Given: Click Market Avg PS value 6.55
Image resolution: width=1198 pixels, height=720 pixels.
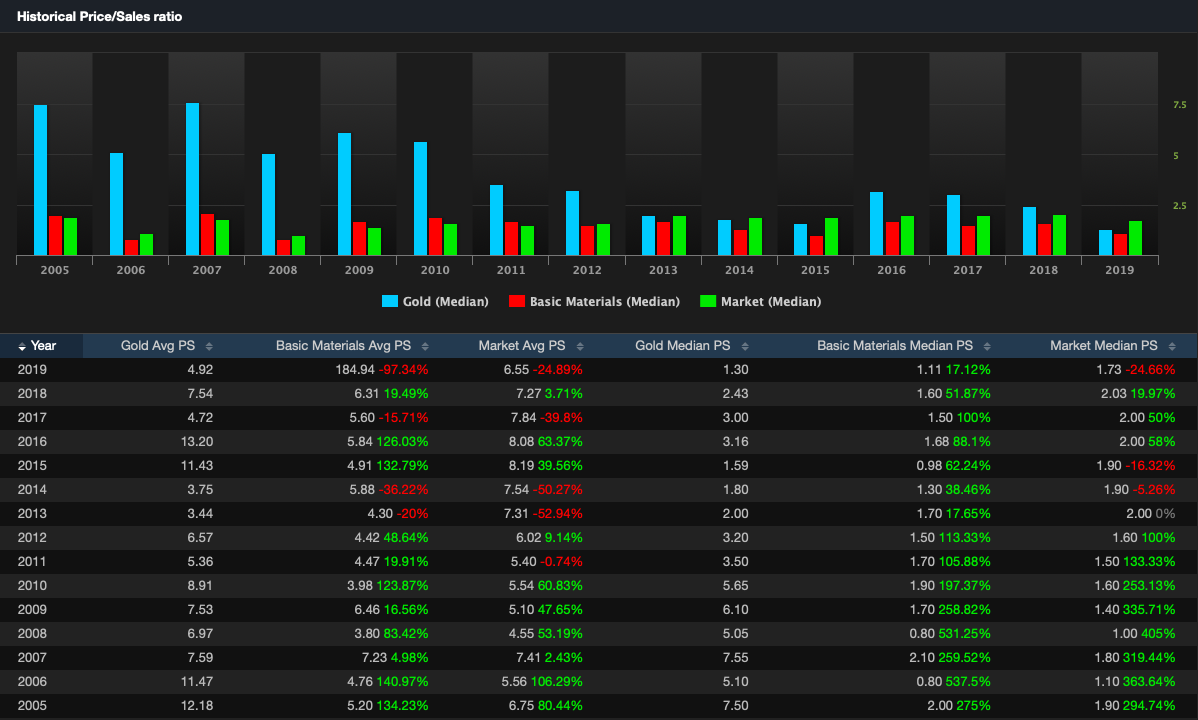Looking at the screenshot, I should (x=516, y=370).
